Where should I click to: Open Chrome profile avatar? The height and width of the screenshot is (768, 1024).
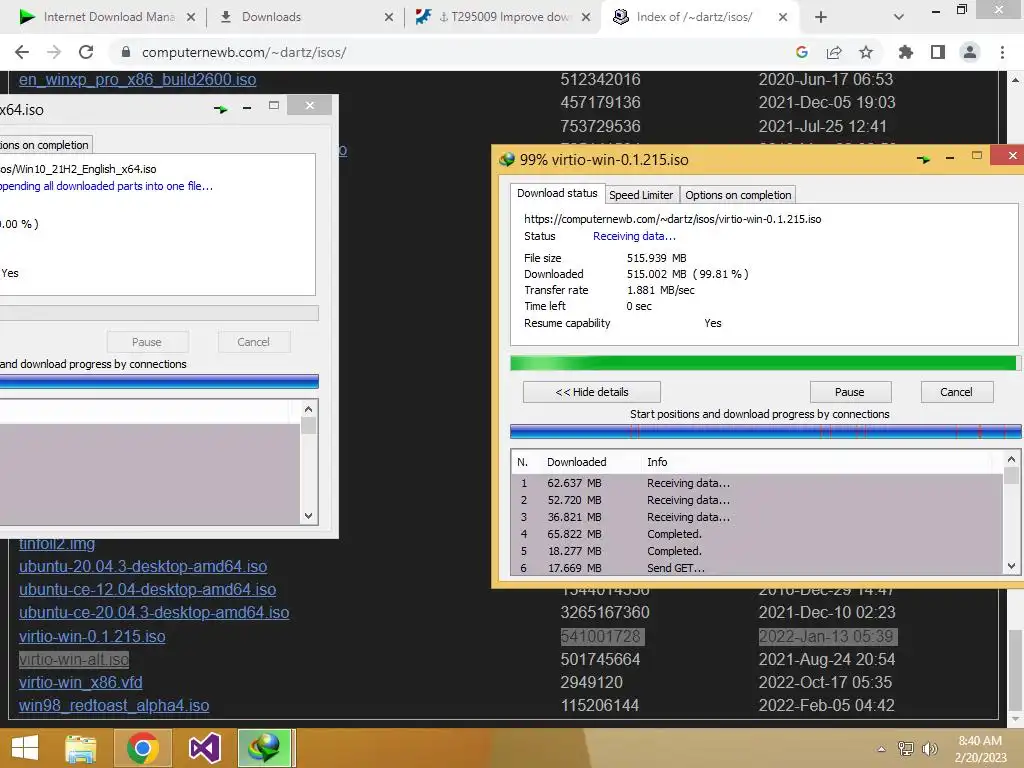[x=970, y=52]
